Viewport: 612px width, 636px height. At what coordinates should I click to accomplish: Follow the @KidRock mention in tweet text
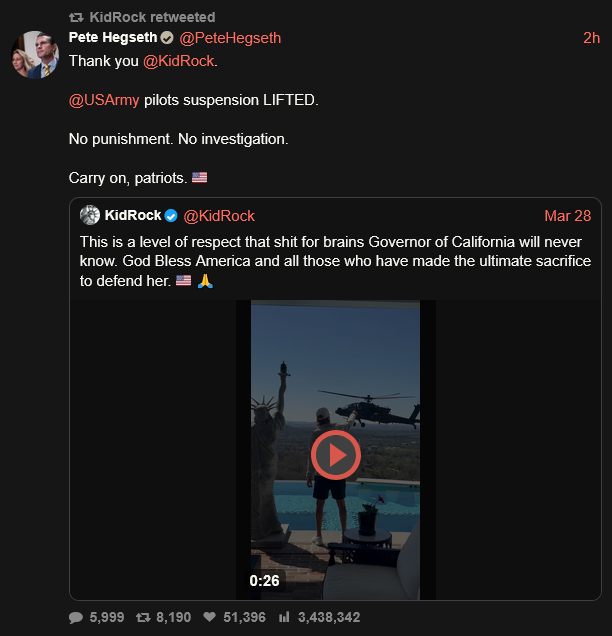178,61
